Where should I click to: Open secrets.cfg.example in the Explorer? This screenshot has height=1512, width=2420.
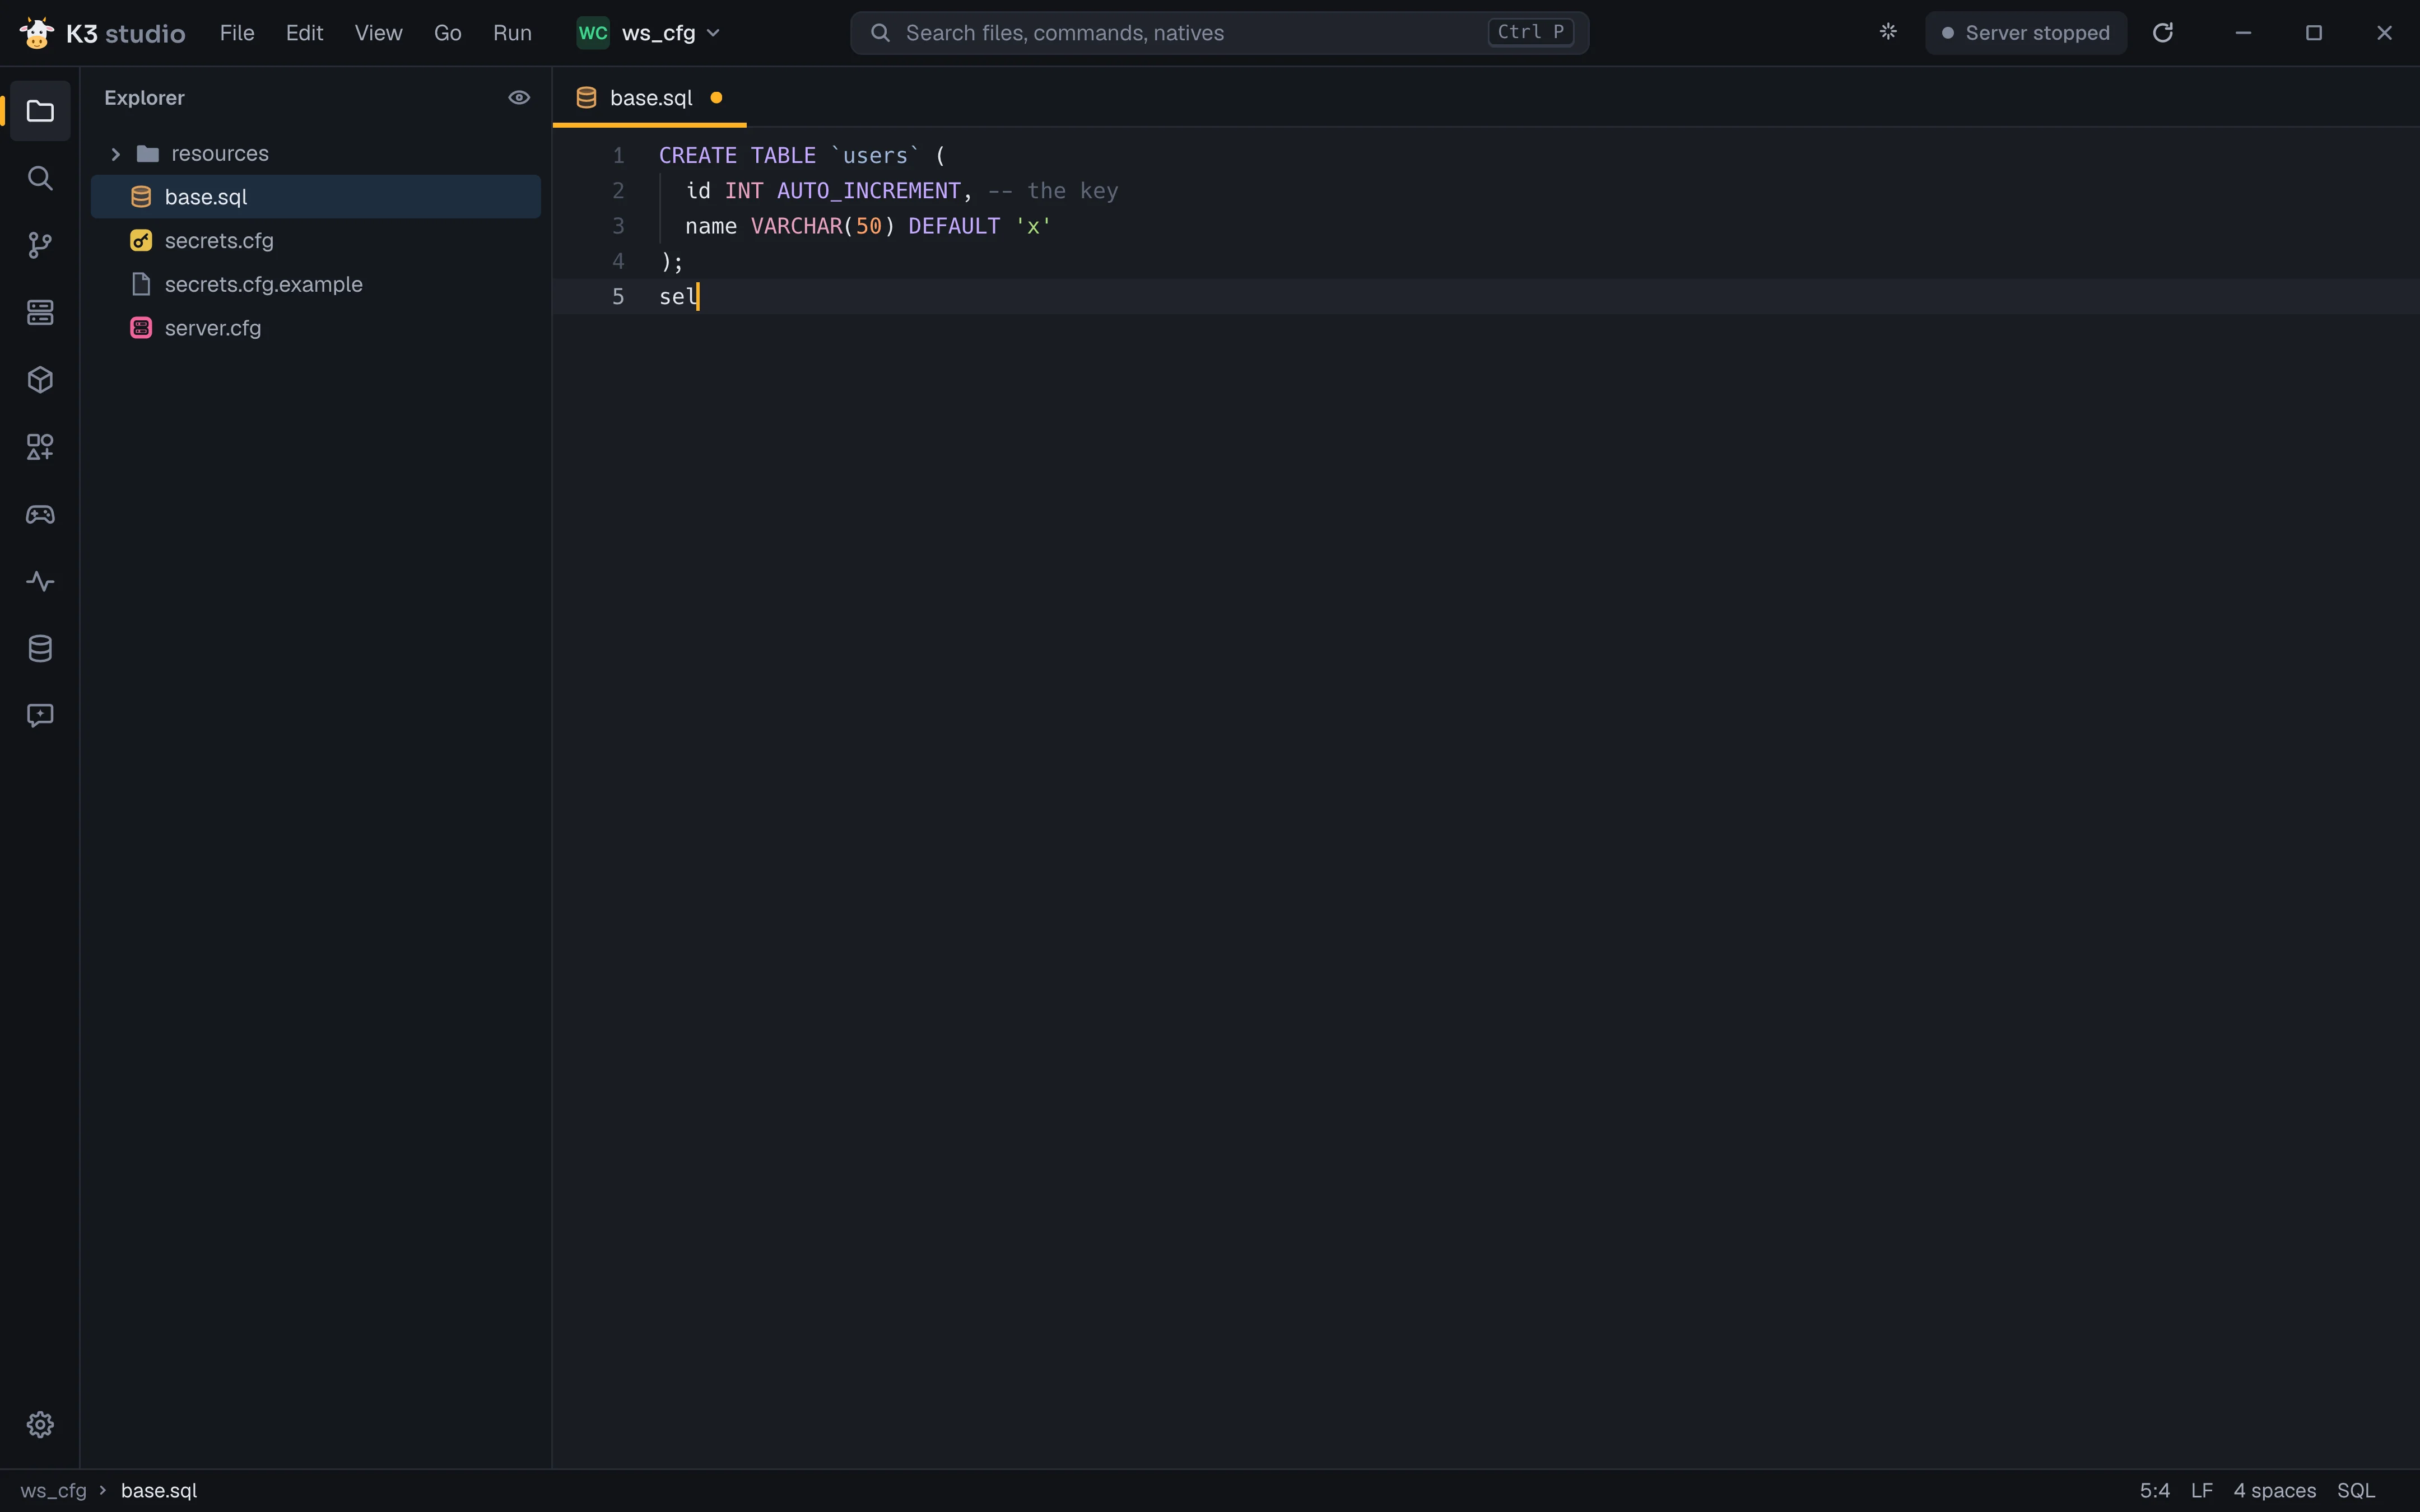click(315, 285)
